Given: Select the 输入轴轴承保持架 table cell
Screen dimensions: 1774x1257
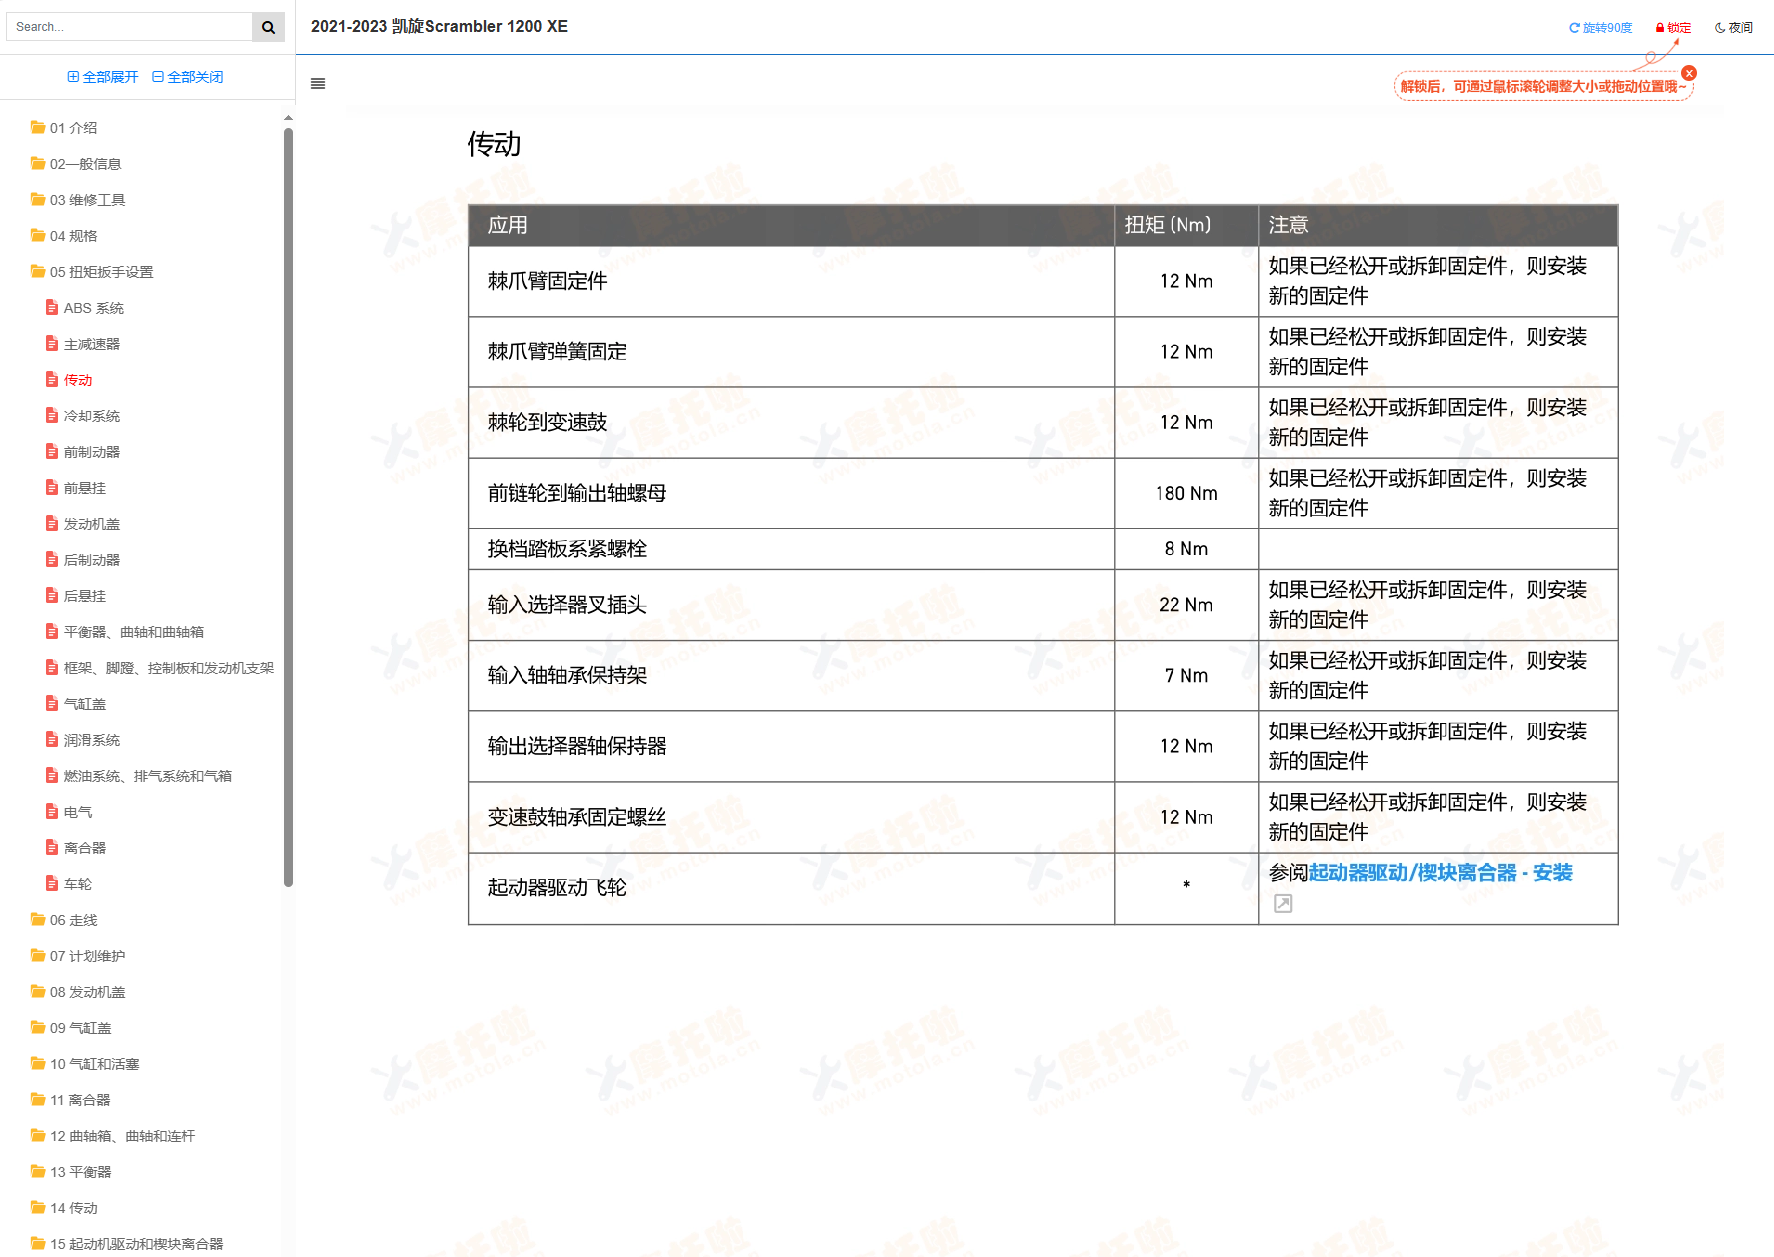Looking at the screenshot, I should (x=791, y=676).
